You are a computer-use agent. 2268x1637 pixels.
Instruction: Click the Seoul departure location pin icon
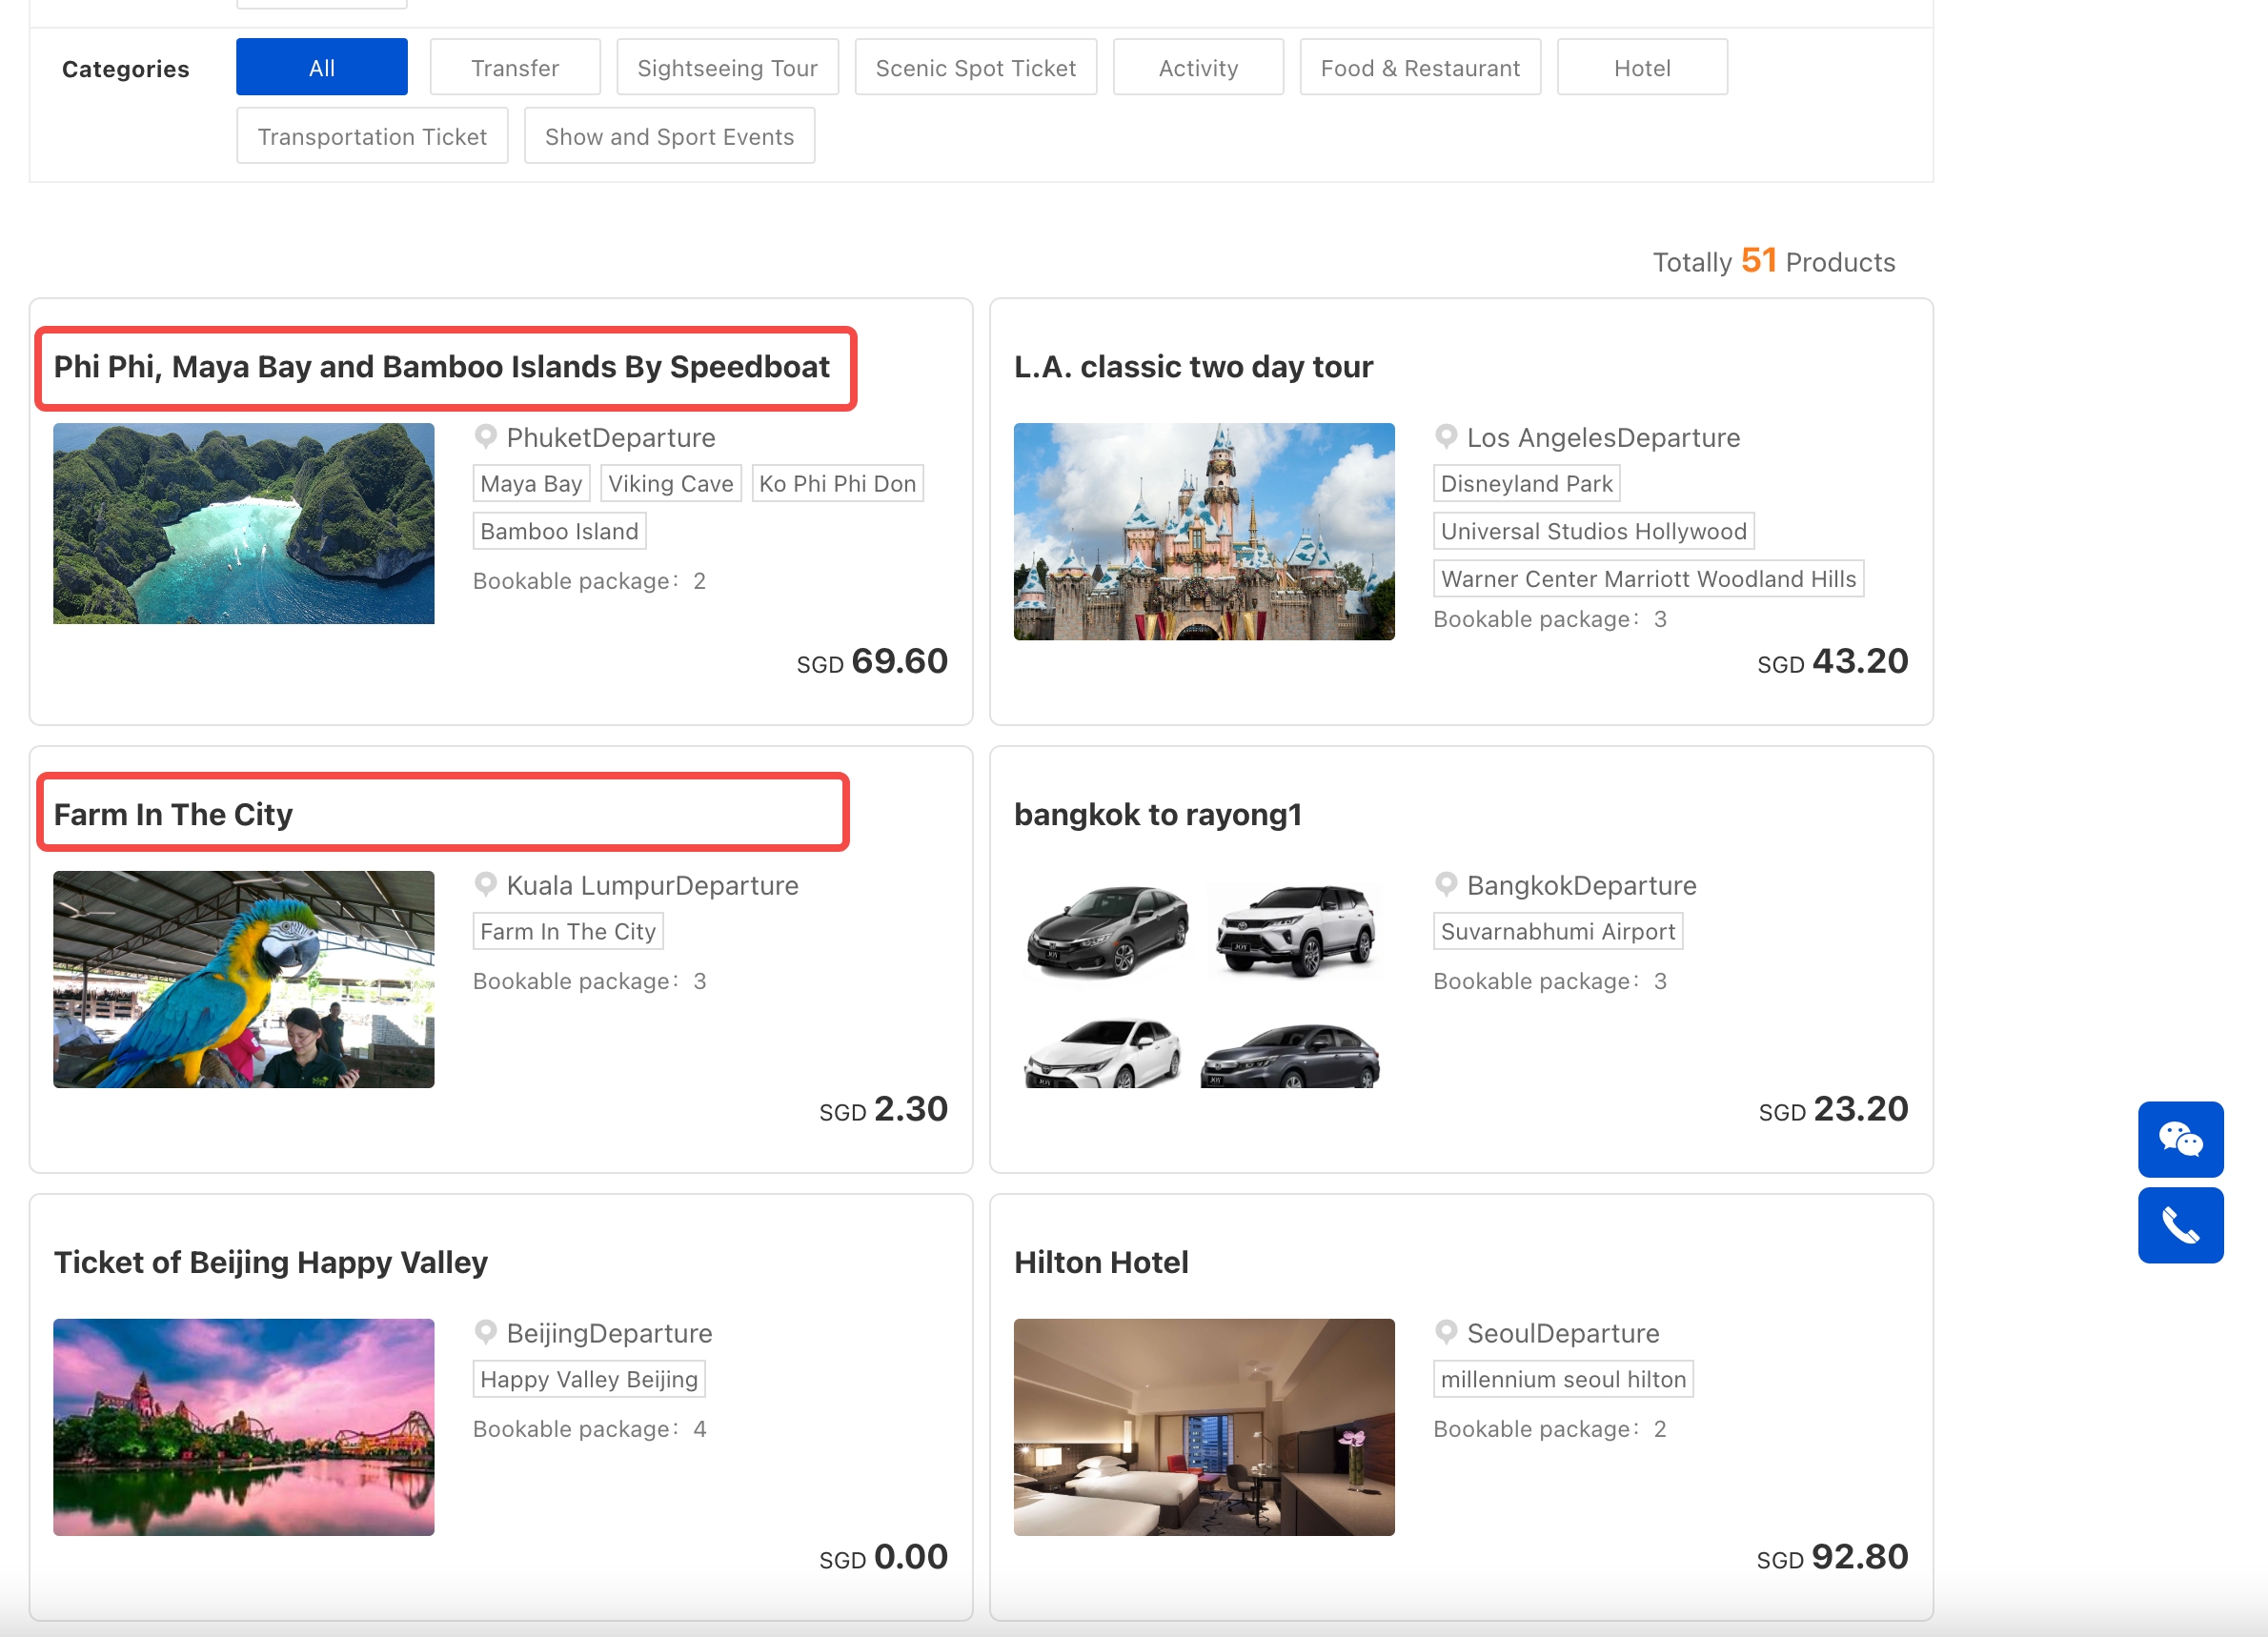[x=1445, y=1332]
